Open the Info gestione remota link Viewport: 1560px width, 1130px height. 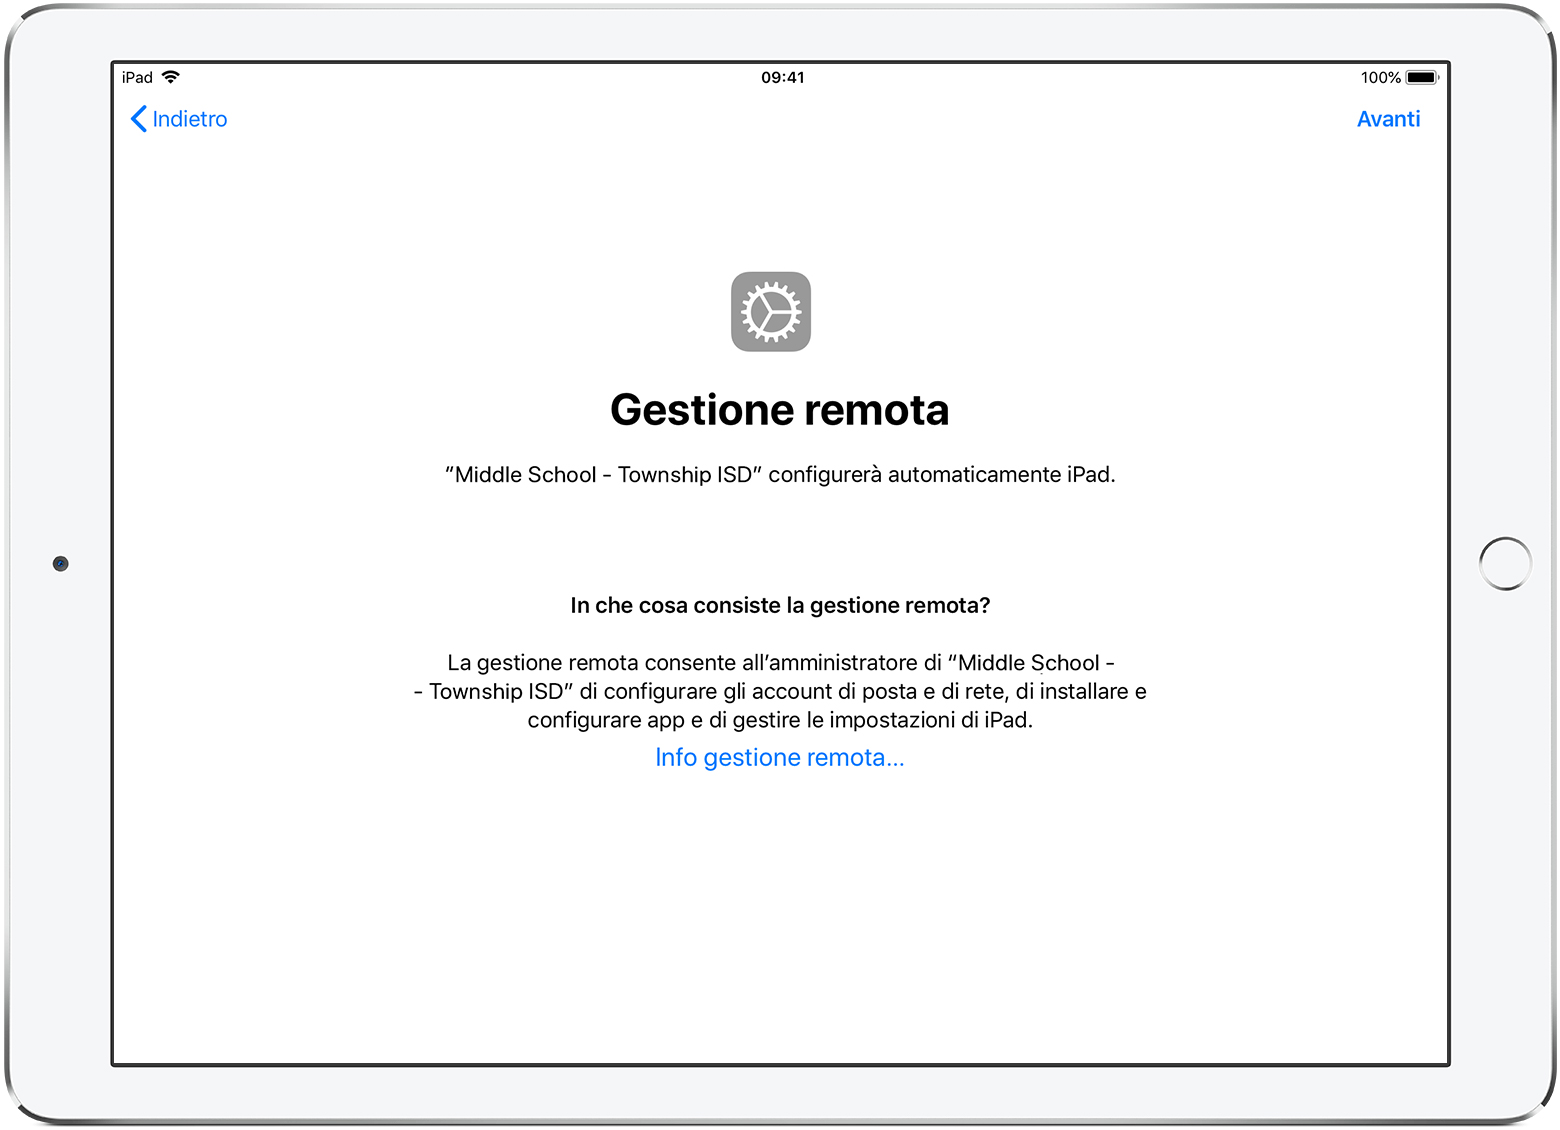tap(780, 758)
